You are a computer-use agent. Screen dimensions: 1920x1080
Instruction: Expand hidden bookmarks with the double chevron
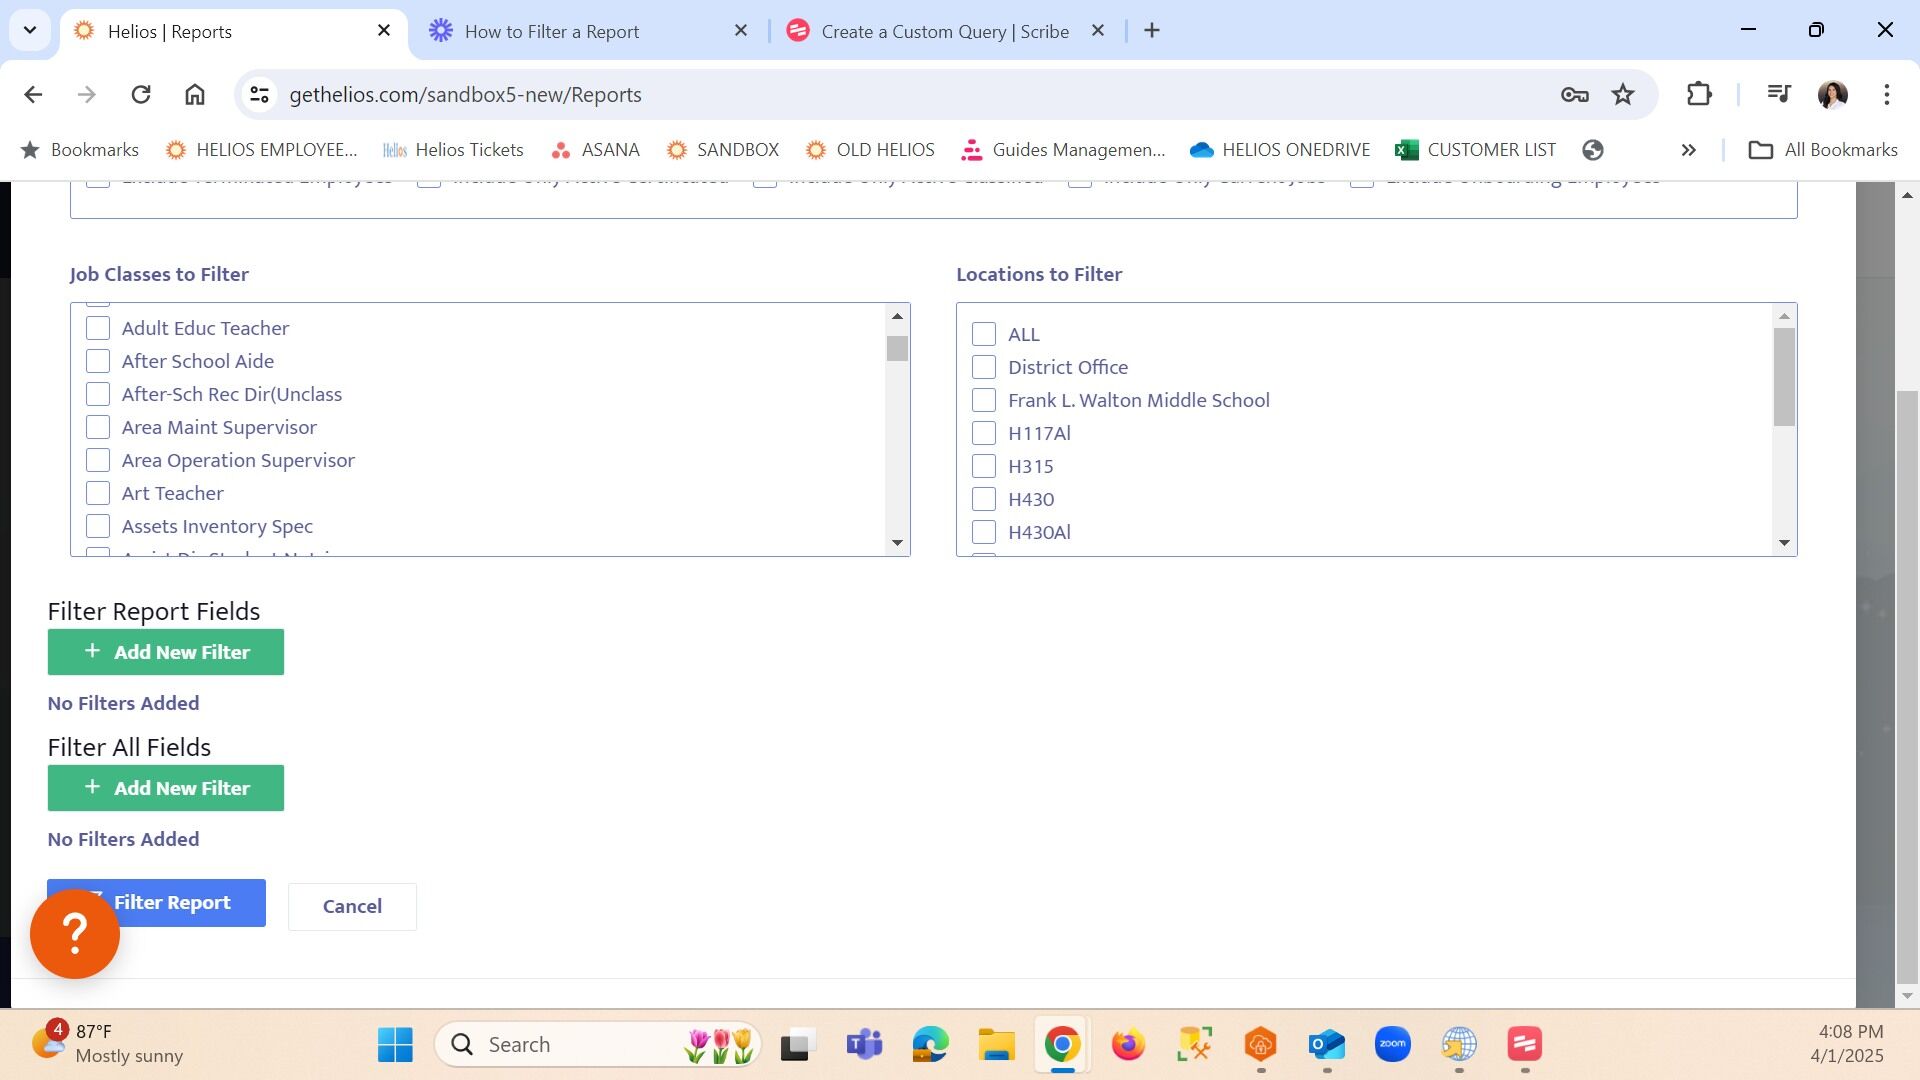click(x=1688, y=150)
